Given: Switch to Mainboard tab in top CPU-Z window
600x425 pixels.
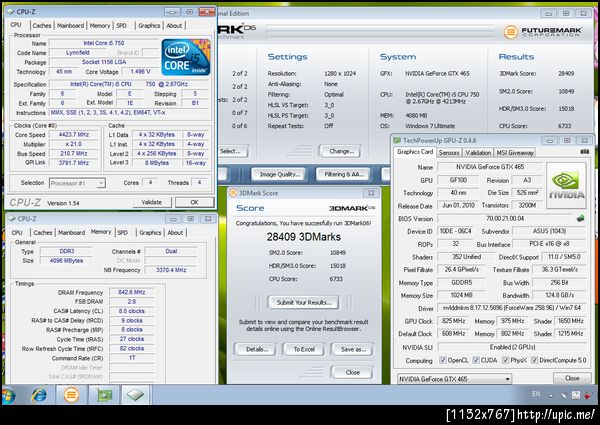Looking at the screenshot, I should point(70,26).
